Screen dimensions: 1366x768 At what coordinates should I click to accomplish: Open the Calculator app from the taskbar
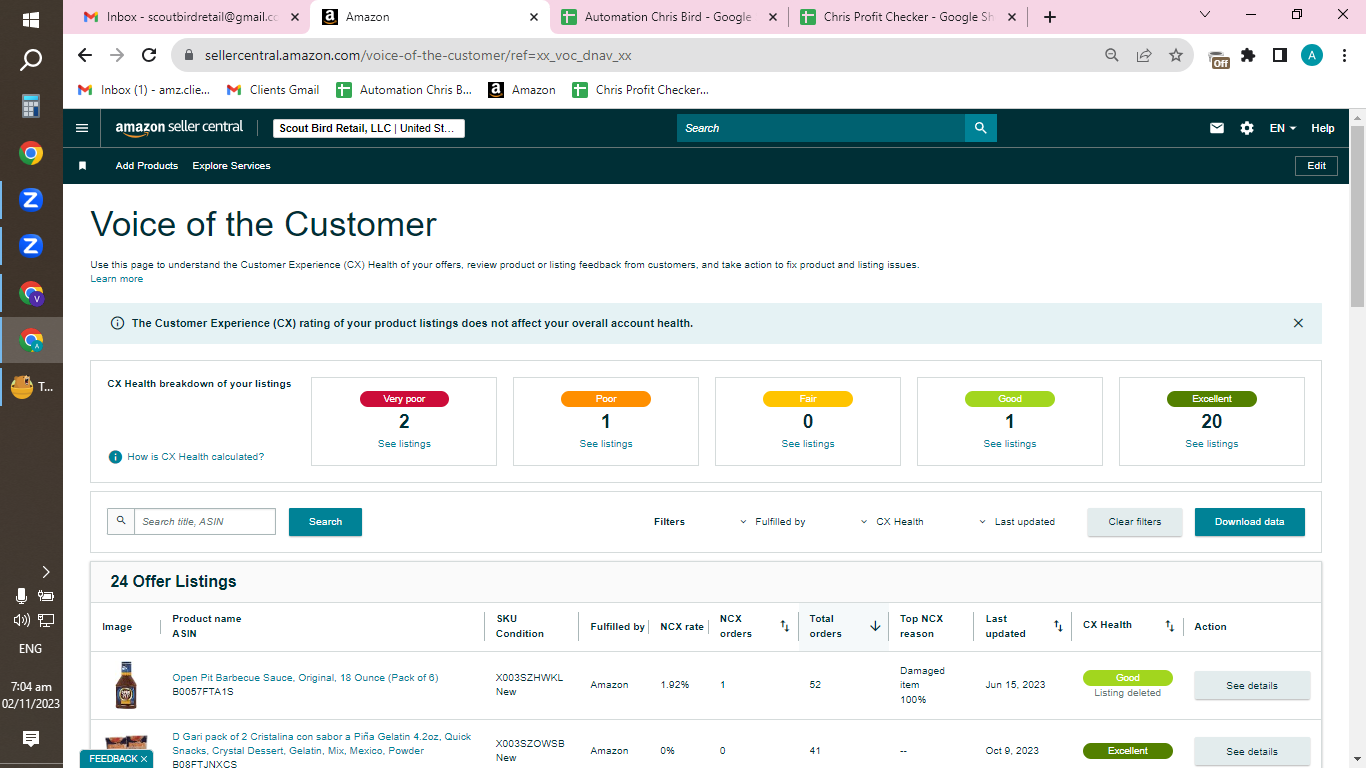click(x=31, y=107)
